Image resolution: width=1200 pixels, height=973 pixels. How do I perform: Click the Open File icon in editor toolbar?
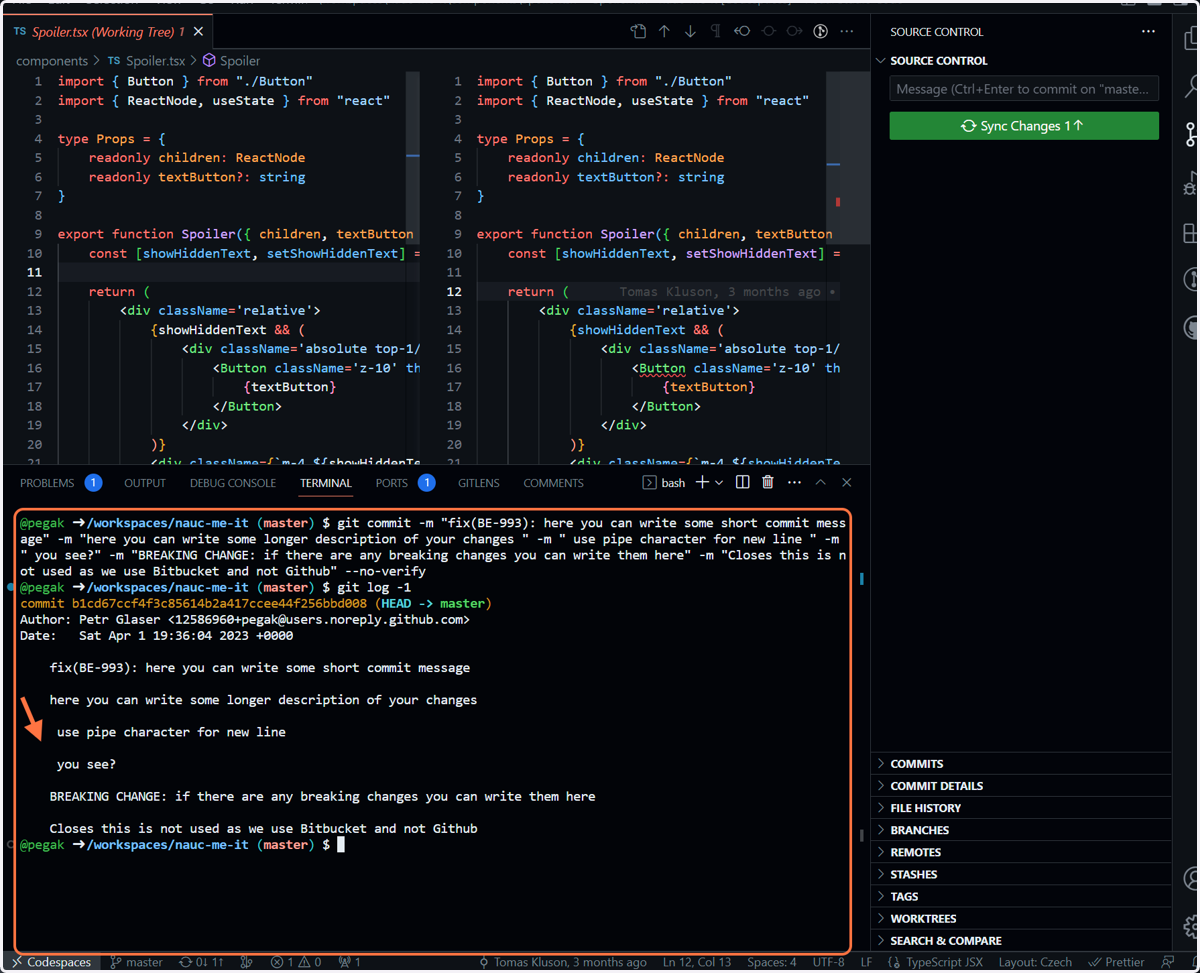click(638, 32)
